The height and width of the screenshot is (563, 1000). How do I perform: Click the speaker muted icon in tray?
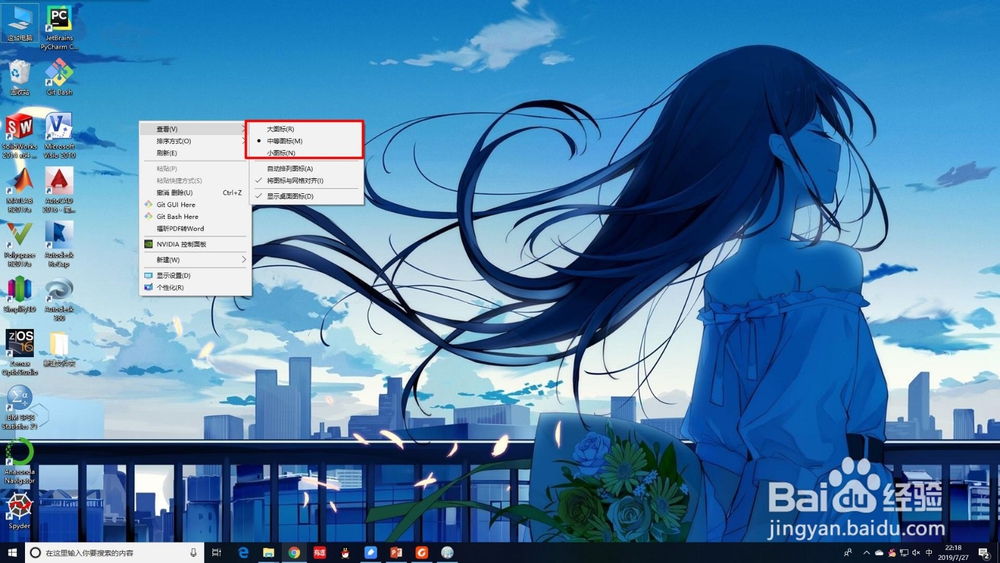tap(916, 553)
